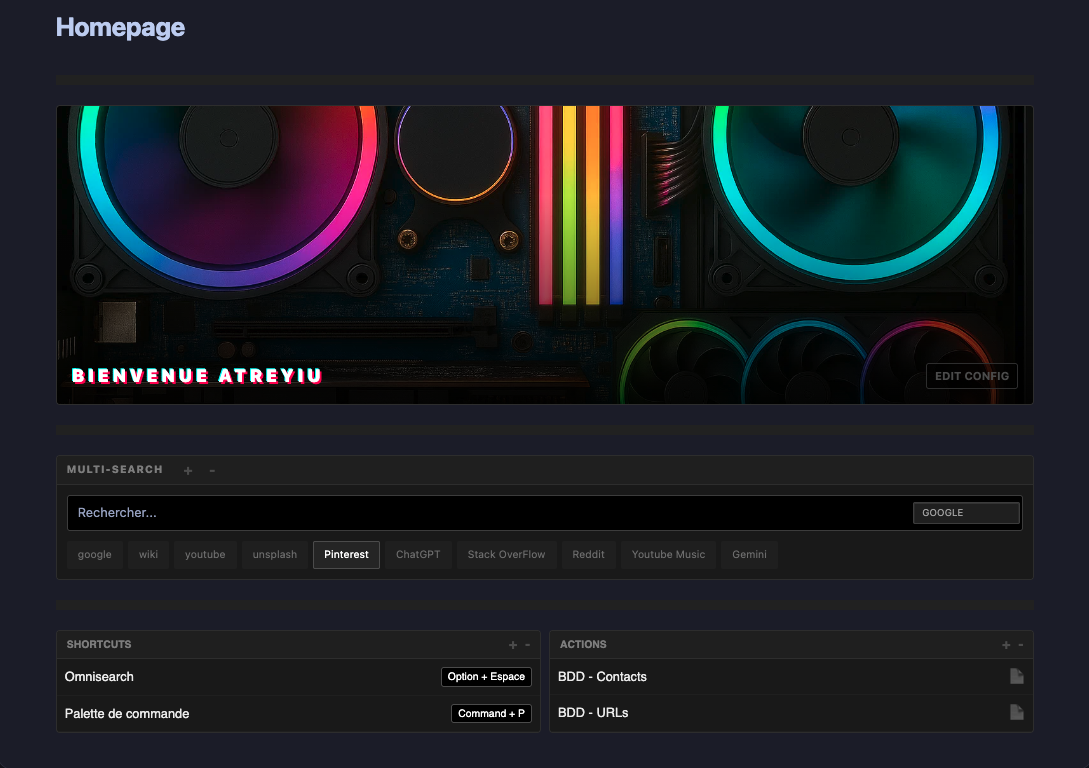Open the GOOGLE search engine dropdown
Image resolution: width=1089 pixels, height=768 pixels.
point(965,513)
